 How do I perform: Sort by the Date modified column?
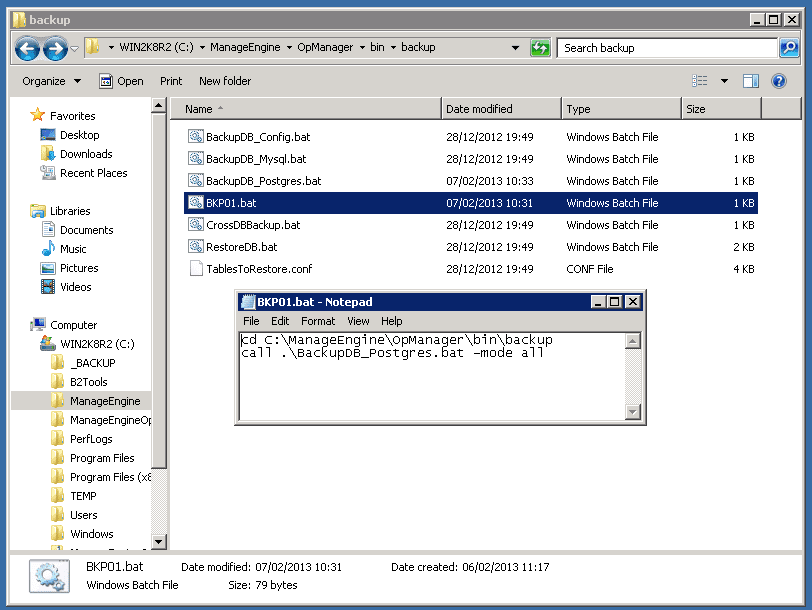coord(501,109)
